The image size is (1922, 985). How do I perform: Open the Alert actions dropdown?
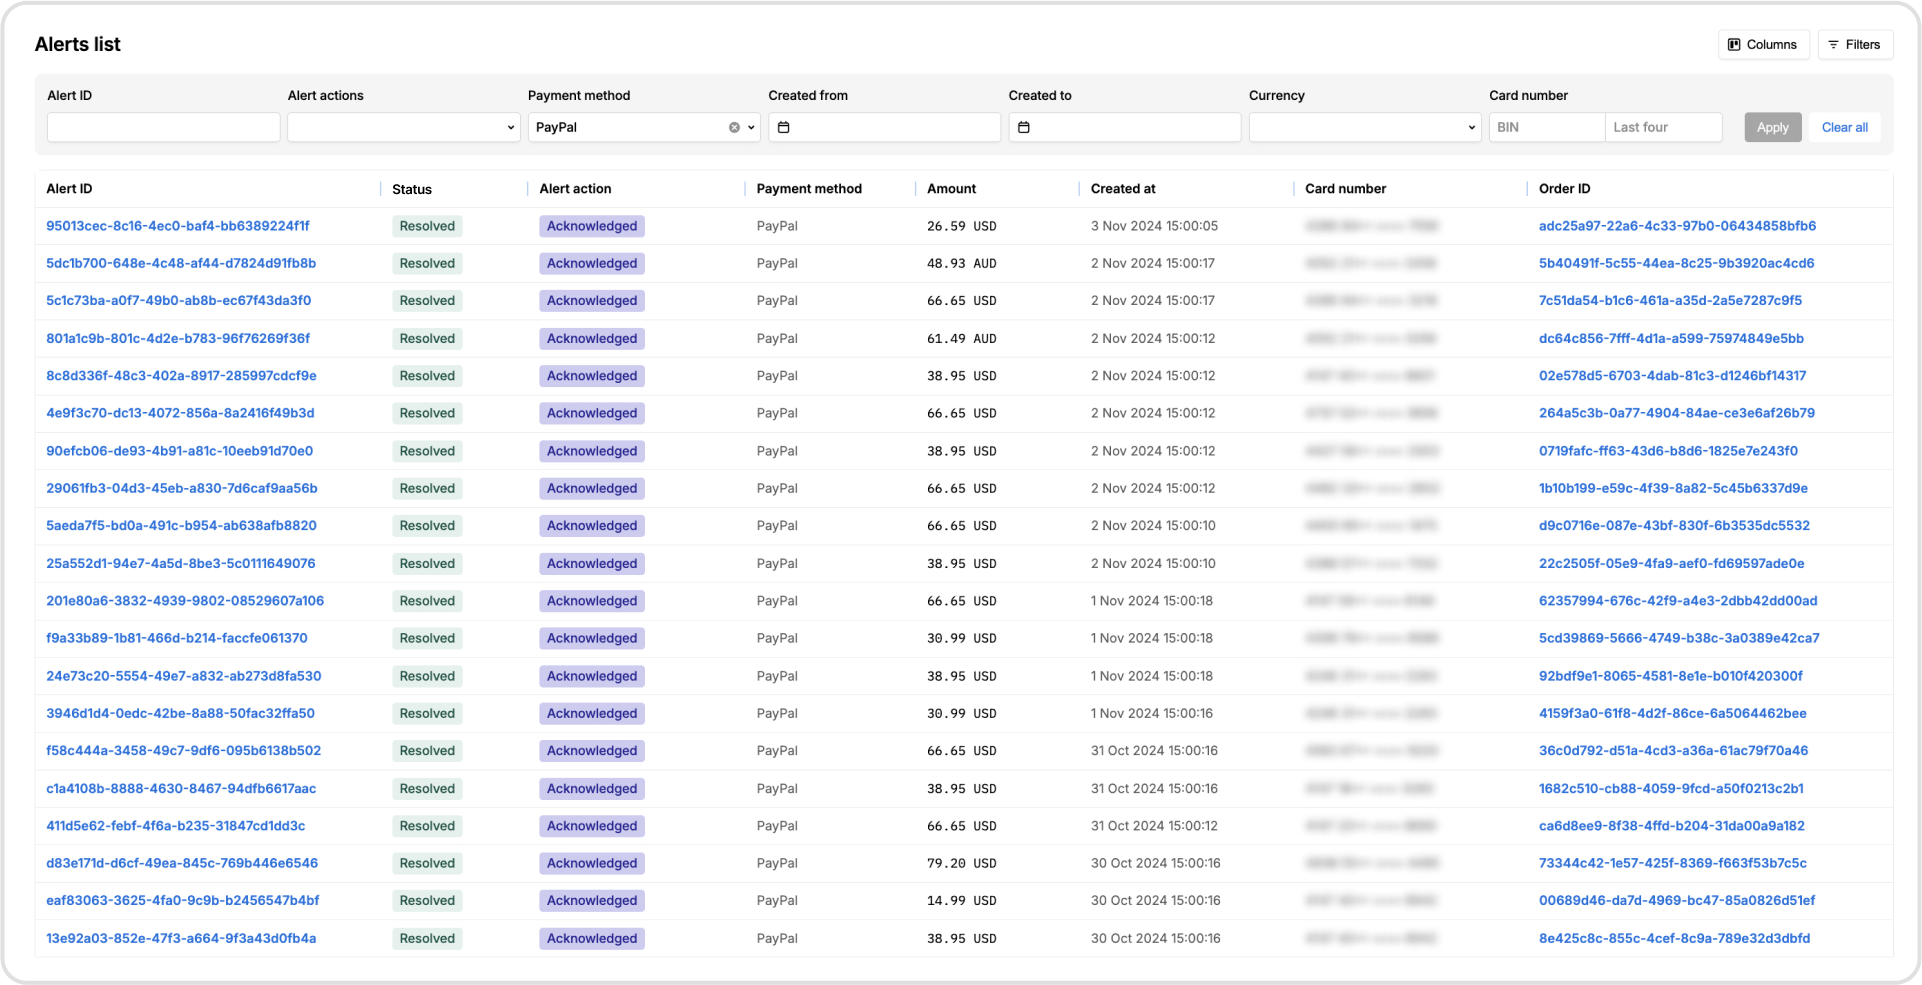[403, 127]
